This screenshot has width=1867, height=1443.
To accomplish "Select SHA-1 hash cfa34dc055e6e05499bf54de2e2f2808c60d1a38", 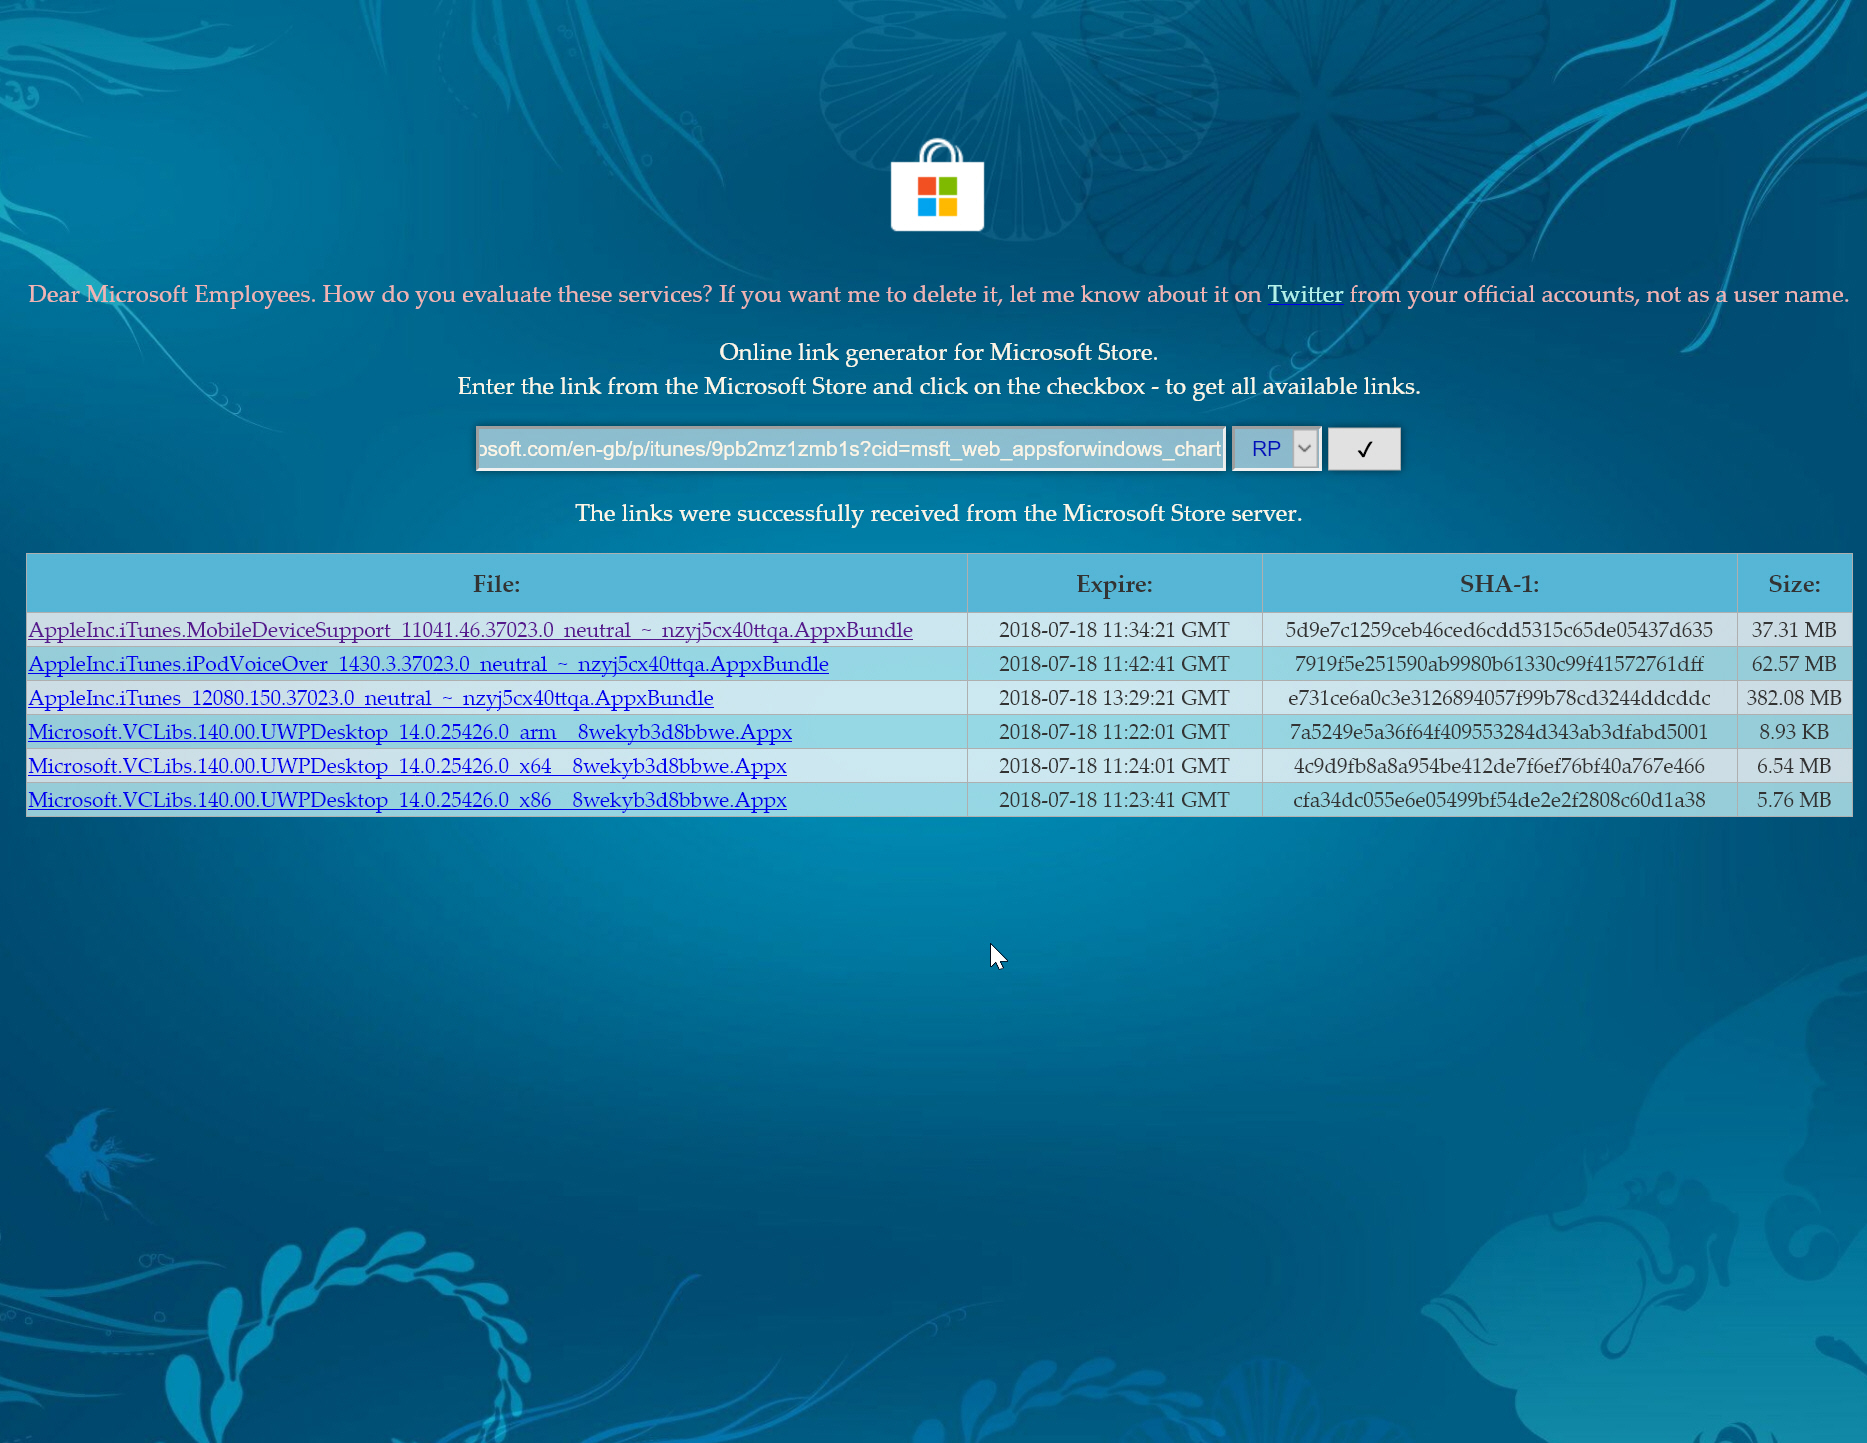I will pos(1499,800).
